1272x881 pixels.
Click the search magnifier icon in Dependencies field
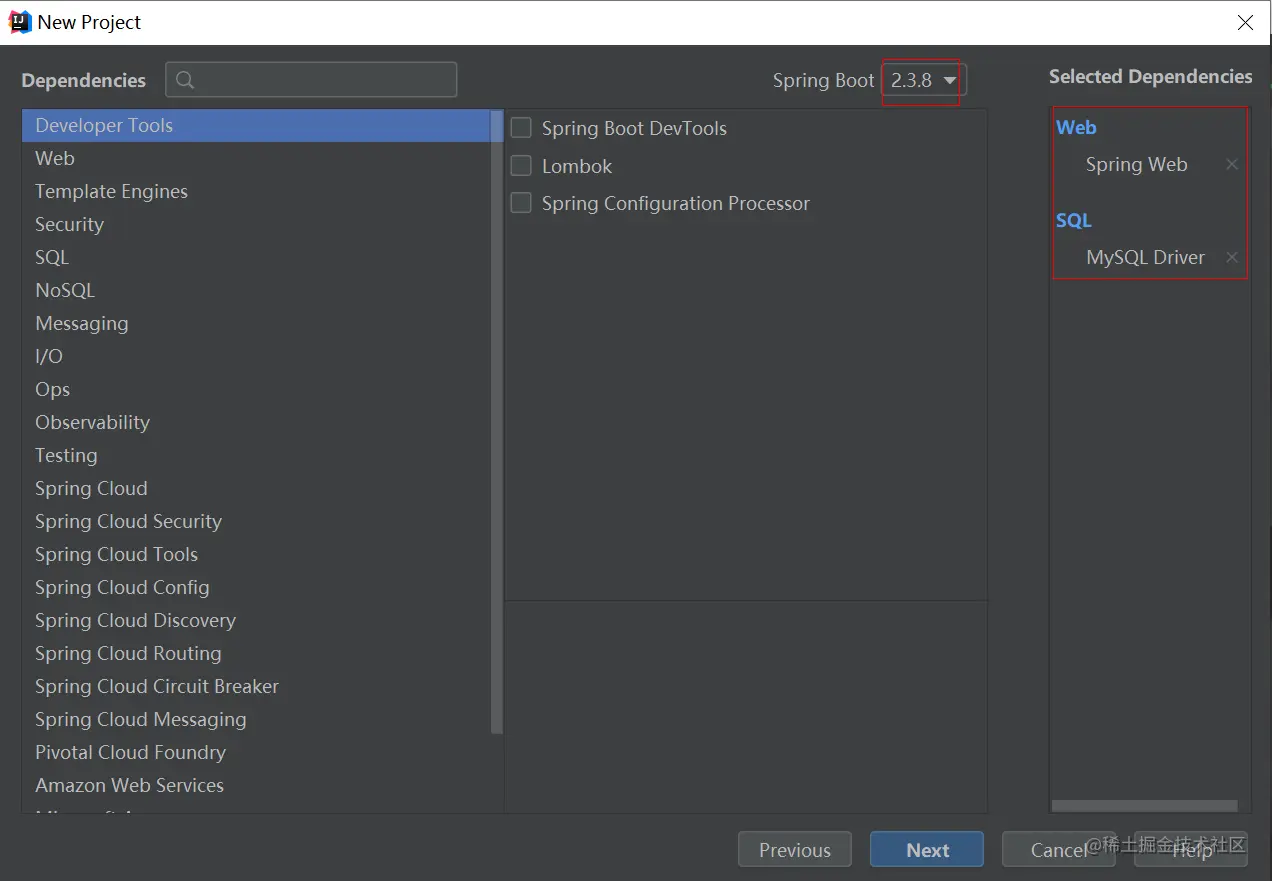pyautogui.click(x=185, y=80)
